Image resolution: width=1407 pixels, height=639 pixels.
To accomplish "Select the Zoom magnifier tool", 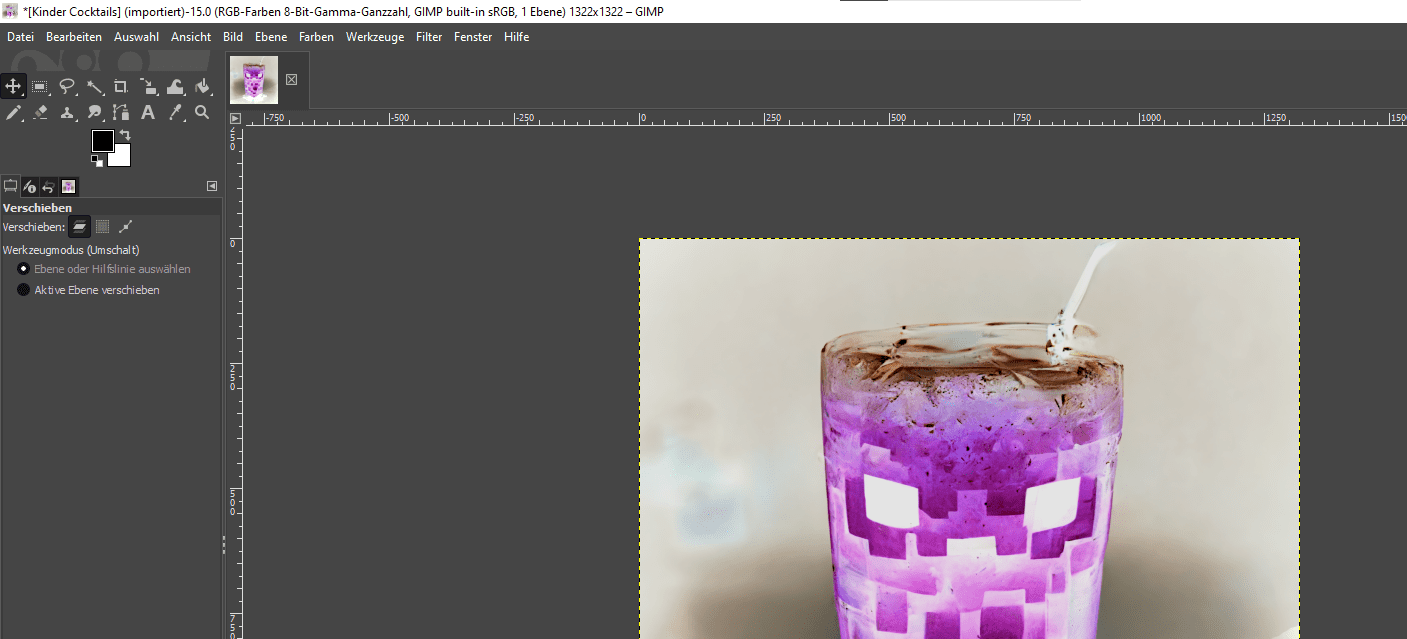I will point(202,113).
